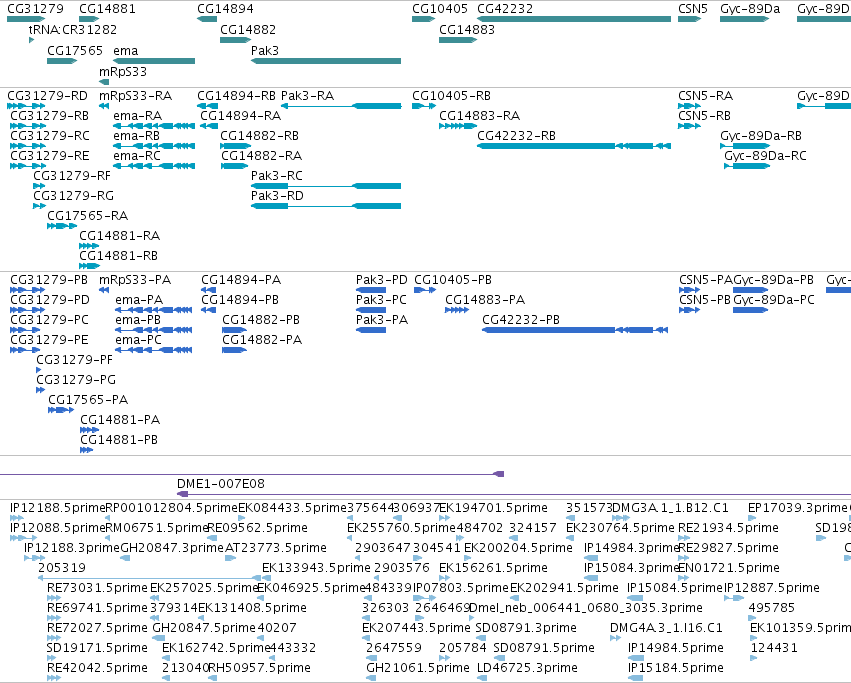Click transcript CG17565-RA
851x683 pixels.
click(x=87, y=216)
